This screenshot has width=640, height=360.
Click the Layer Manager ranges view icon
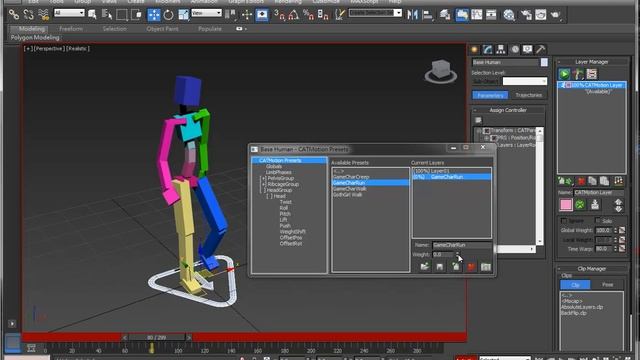[592, 74]
